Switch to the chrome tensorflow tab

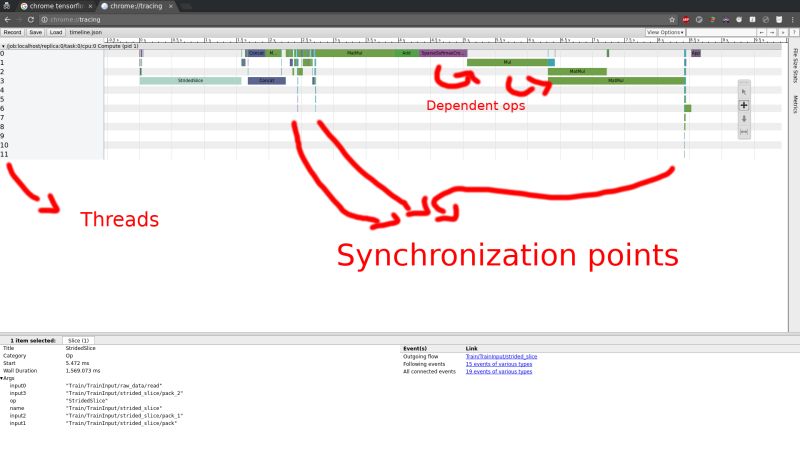[x=55, y=6]
